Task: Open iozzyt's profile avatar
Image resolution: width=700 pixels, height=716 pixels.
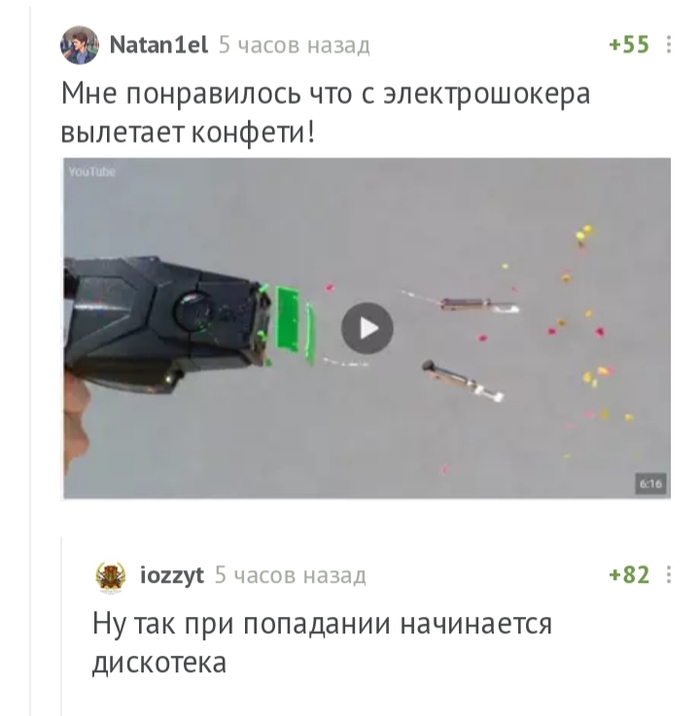Action: [x=111, y=576]
